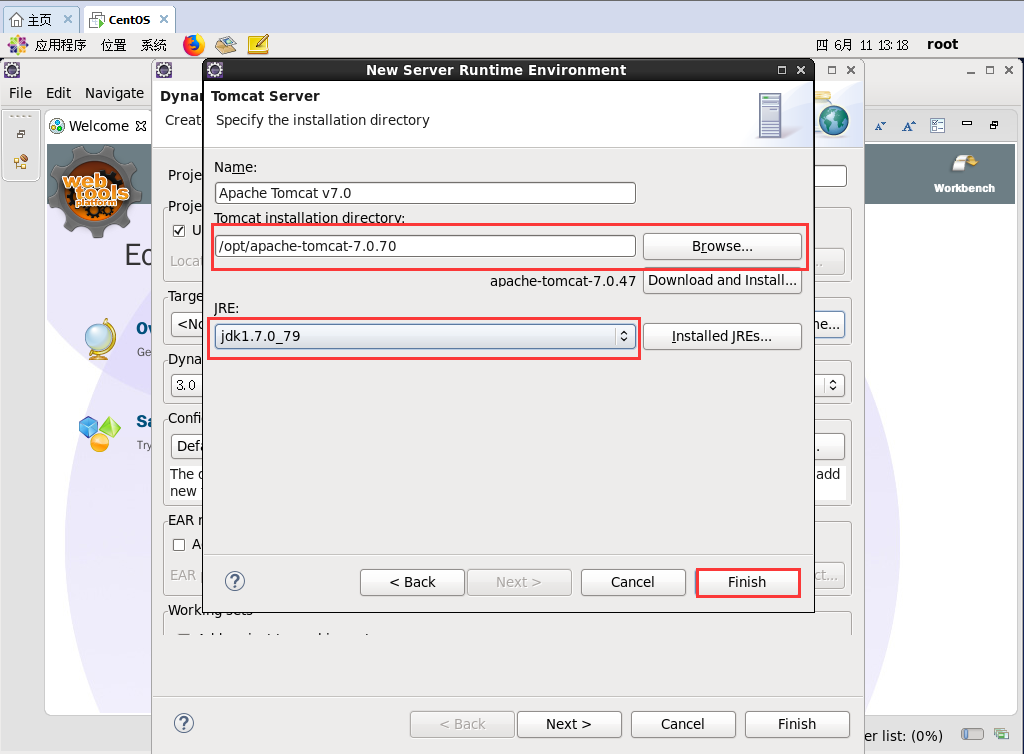The image size is (1024, 754).
Task: Click the hierarchy icon in Eclipse left trim bar
Action: point(21,161)
